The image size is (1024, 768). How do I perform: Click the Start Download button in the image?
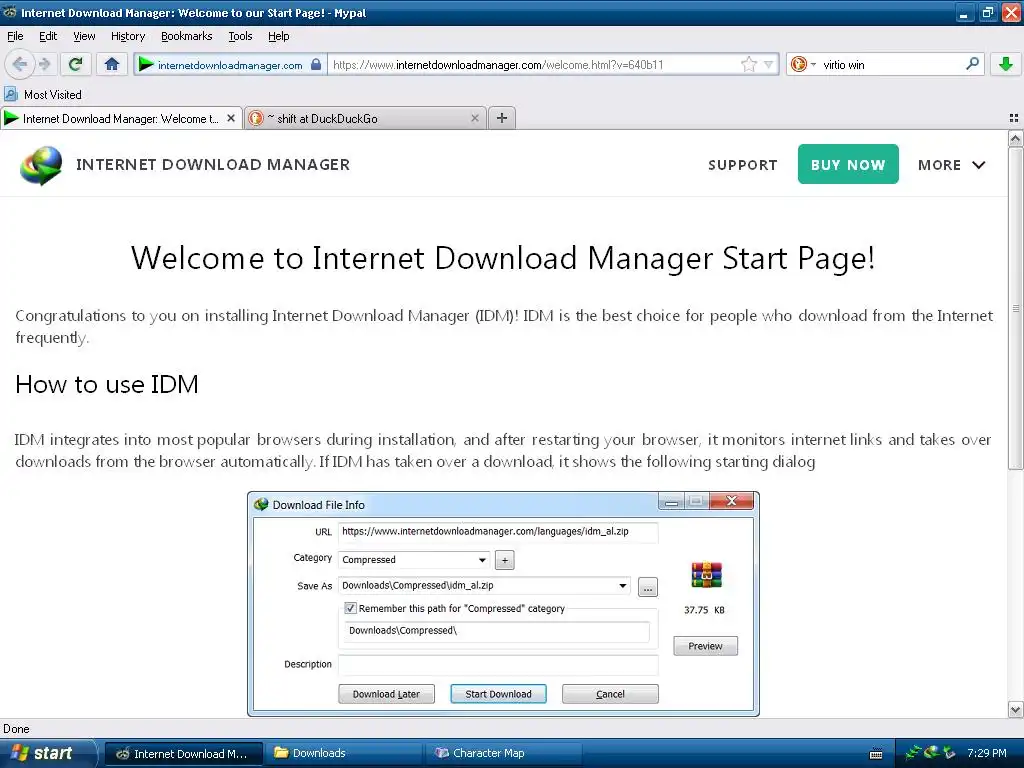tap(498, 694)
